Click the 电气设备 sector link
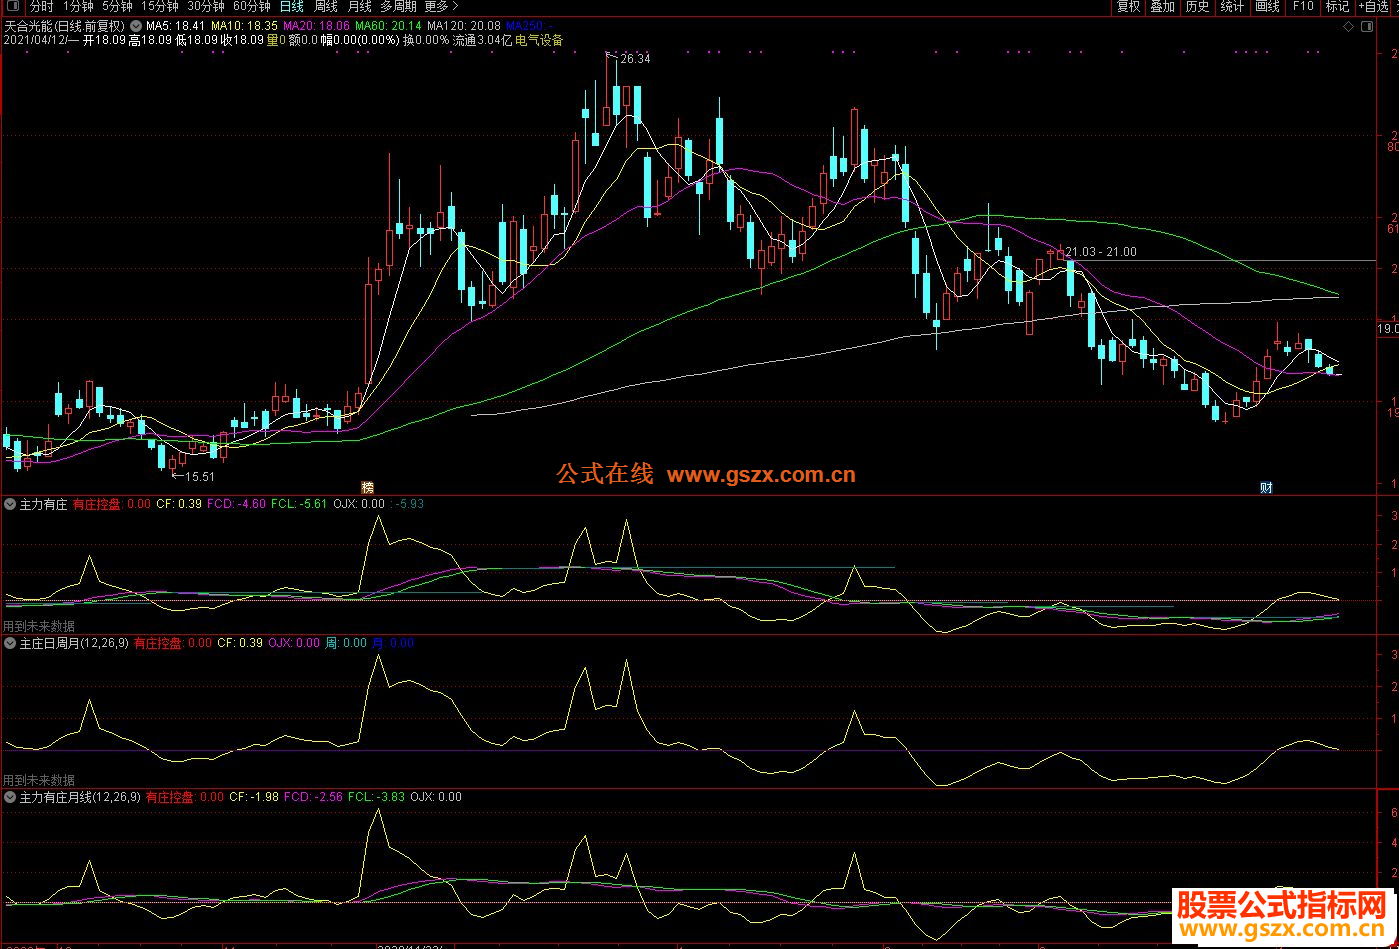 pos(539,41)
